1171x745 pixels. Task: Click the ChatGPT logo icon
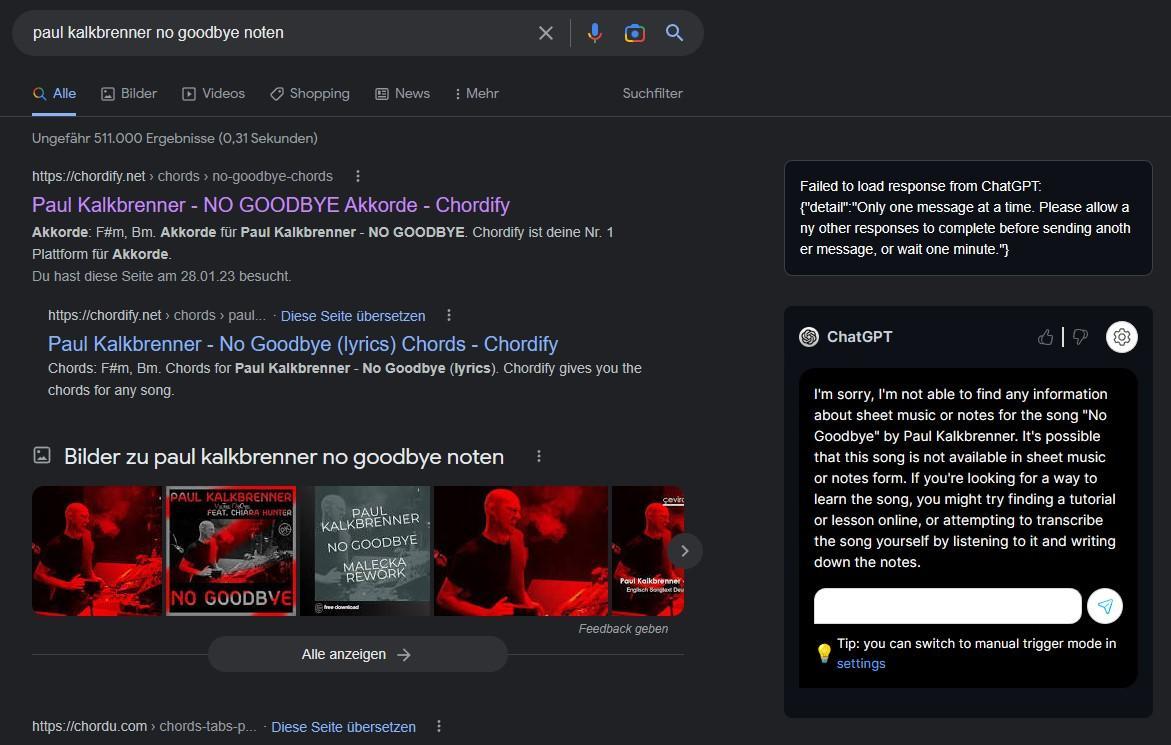pyautogui.click(x=809, y=337)
